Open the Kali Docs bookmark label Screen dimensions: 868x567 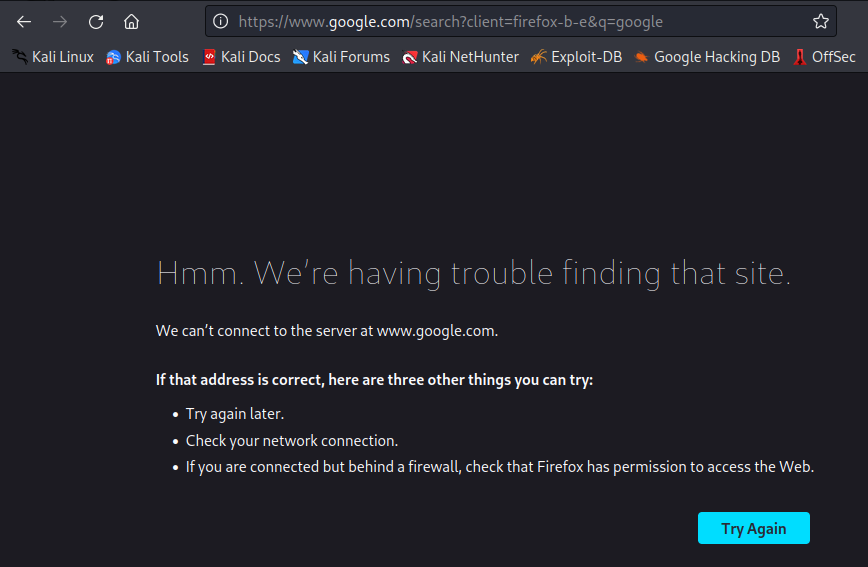[250, 57]
